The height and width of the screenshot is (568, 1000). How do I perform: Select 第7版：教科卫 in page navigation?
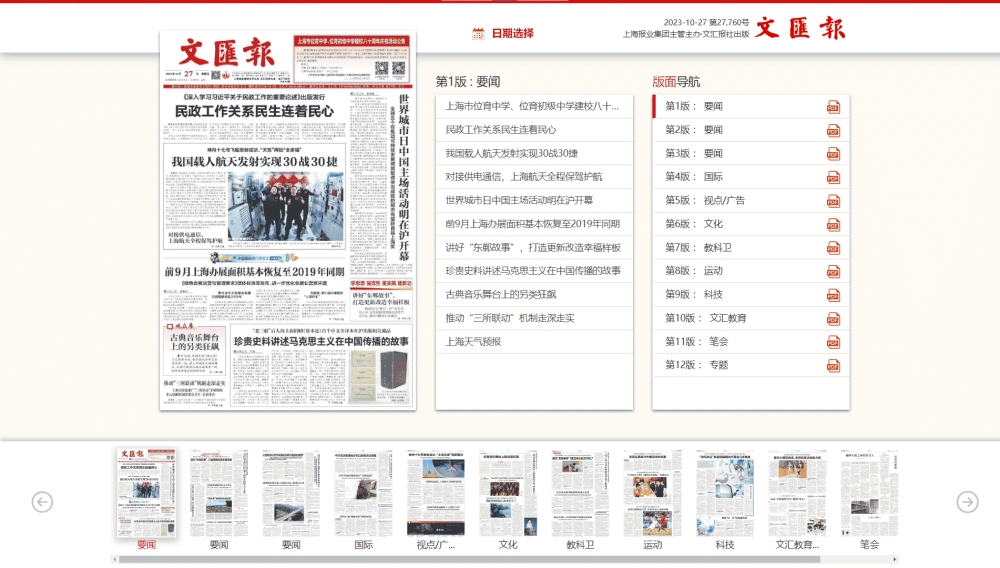(x=698, y=247)
